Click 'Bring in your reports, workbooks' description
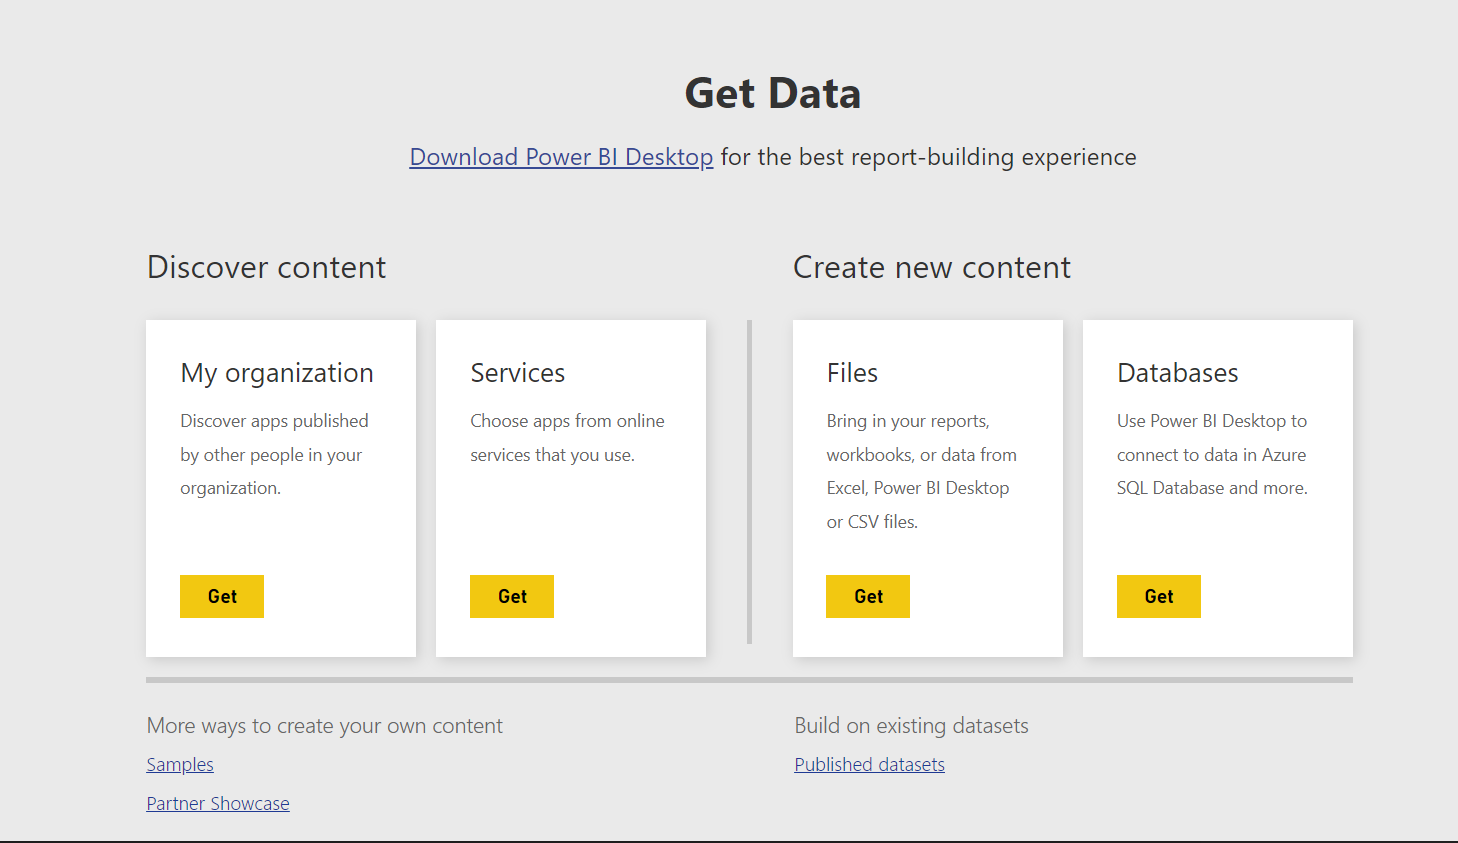This screenshot has width=1458, height=843. pos(922,471)
